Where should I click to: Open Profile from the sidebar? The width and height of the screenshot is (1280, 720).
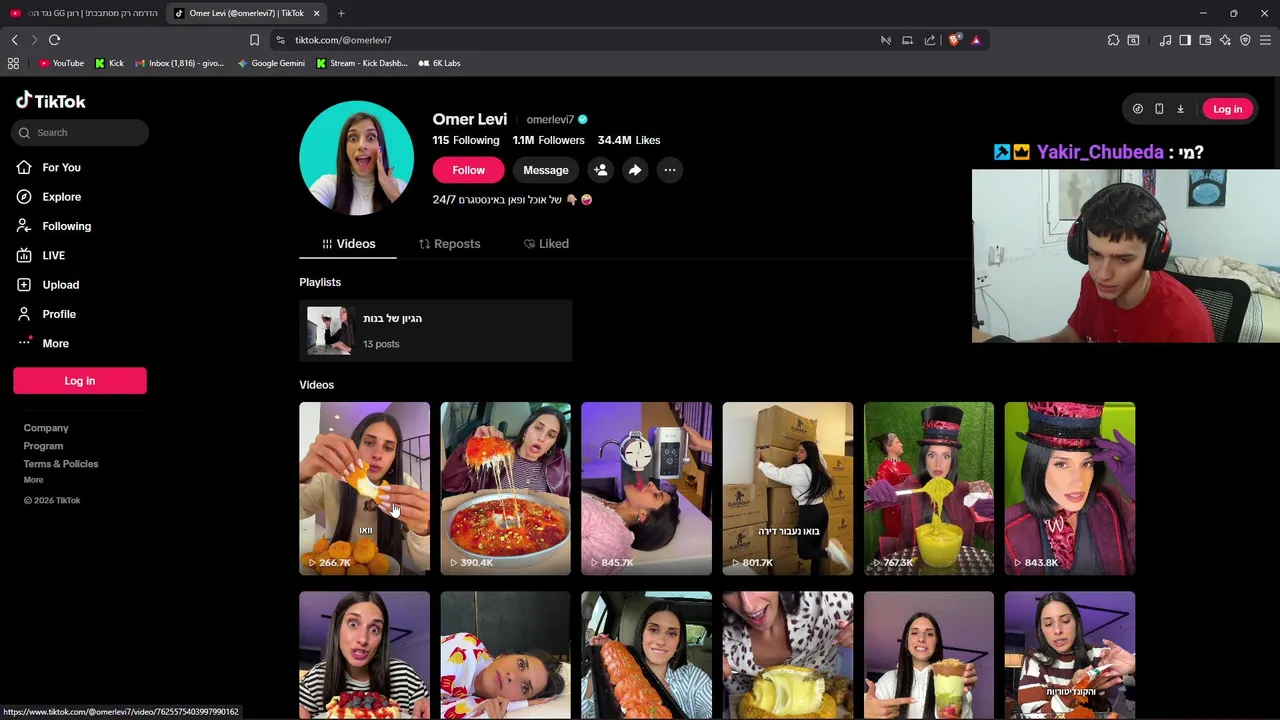tap(58, 314)
